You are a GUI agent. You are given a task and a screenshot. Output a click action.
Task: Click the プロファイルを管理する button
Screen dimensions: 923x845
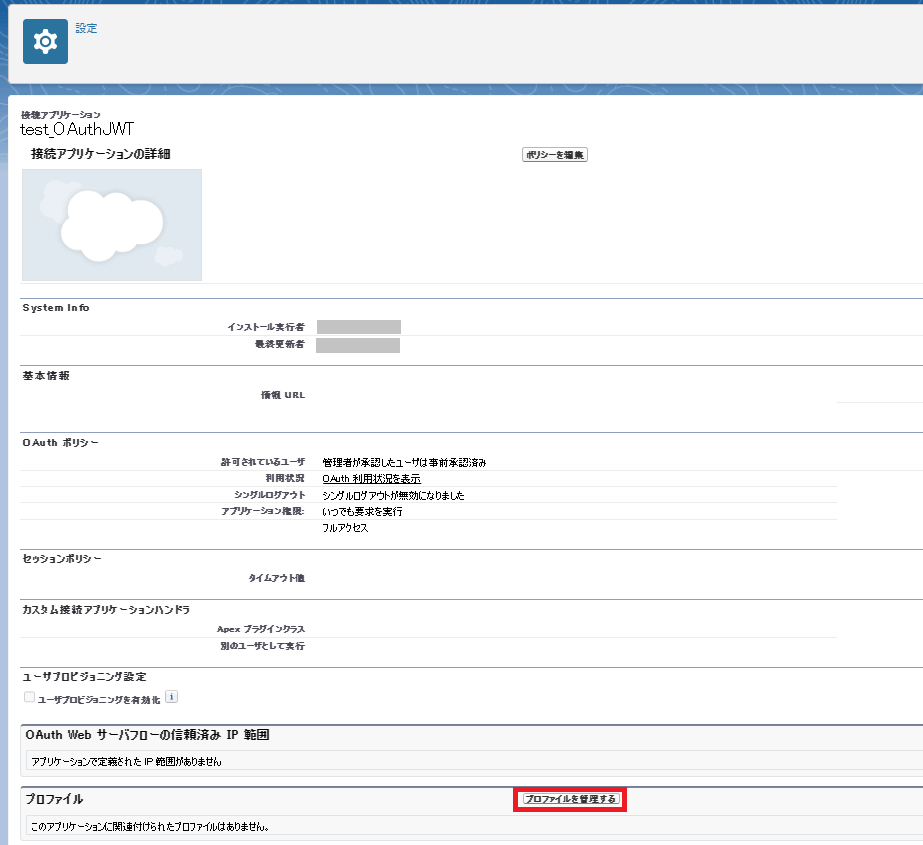570,799
